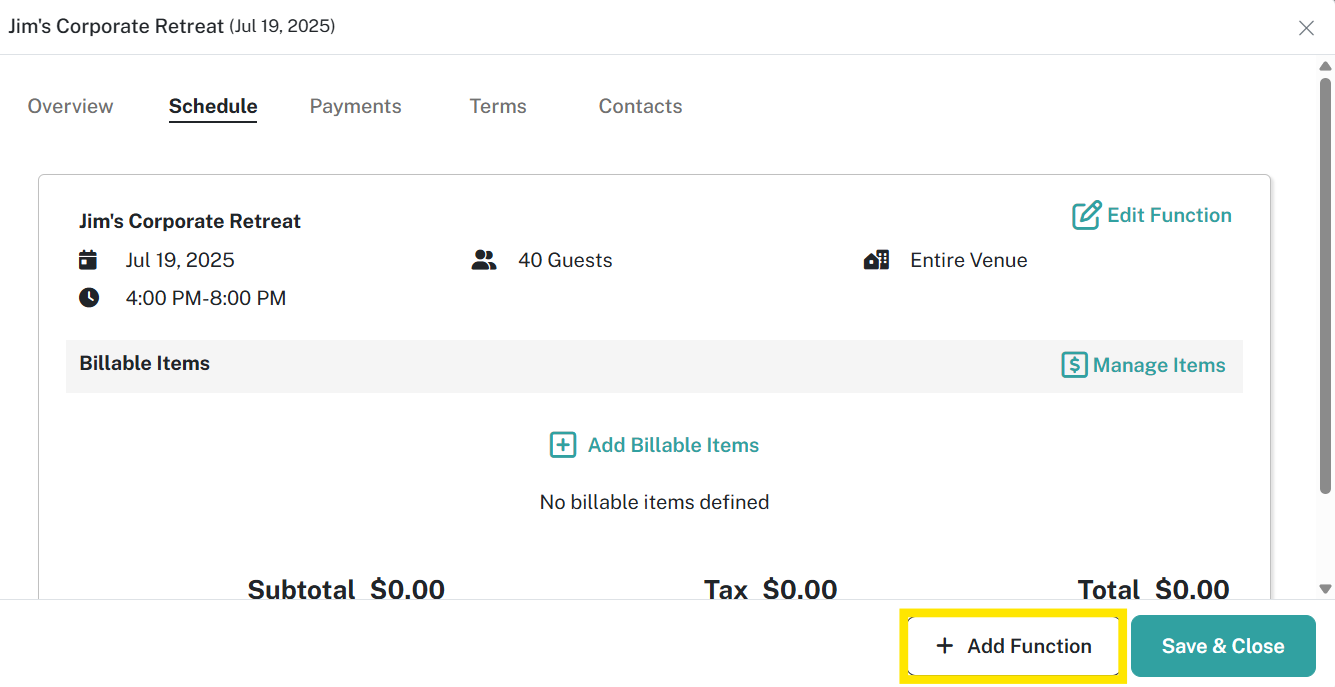Image resolution: width=1335 pixels, height=687 pixels.
Task: Click the plus icon in Add Function
Action: click(944, 646)
